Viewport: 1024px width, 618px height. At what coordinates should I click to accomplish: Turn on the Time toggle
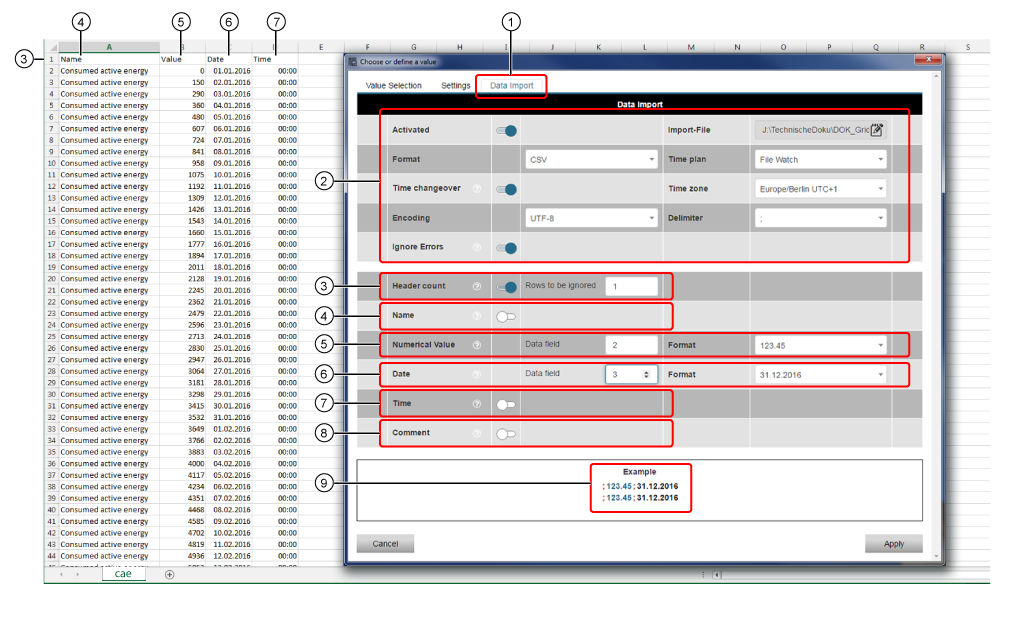pyautogui.click(x=506, y=404)
